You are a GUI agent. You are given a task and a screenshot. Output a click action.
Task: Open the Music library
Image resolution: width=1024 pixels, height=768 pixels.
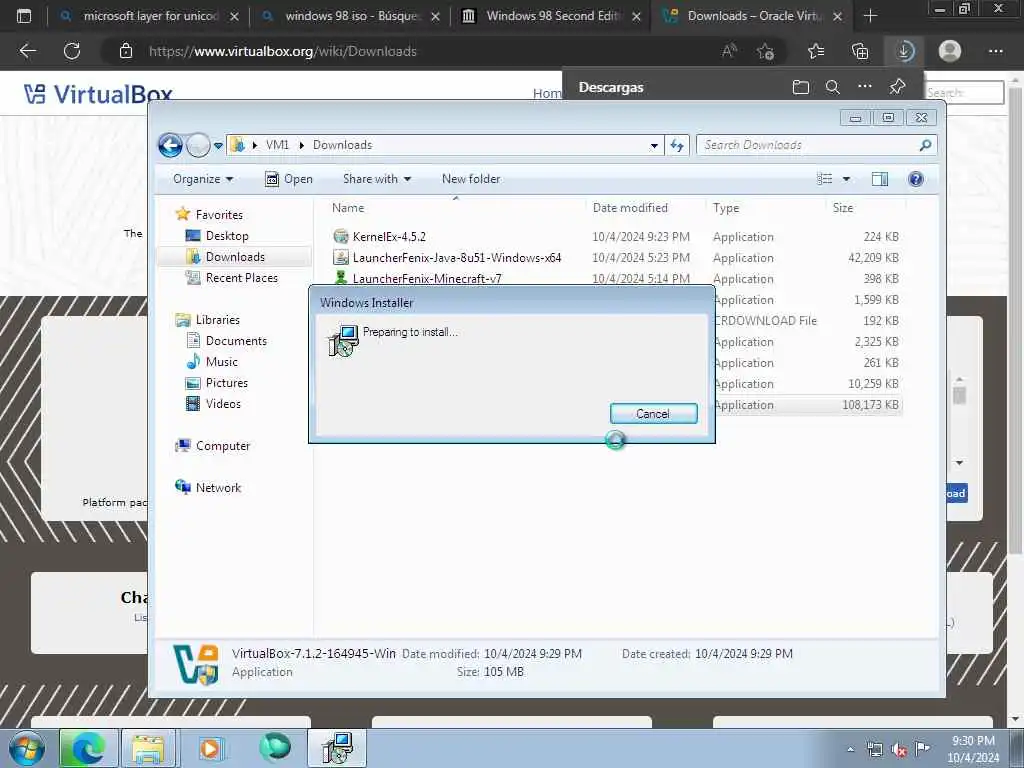point(221,361)
